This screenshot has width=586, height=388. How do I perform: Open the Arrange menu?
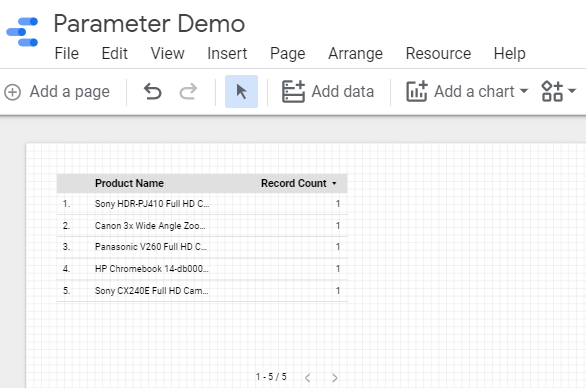point(355,53)
